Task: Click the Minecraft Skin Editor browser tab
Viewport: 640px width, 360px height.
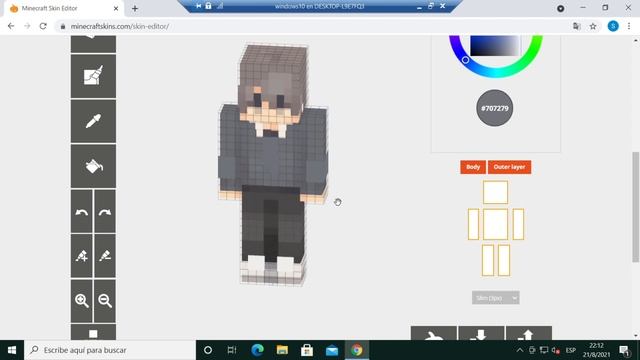Action: click(x=63, y=8)
